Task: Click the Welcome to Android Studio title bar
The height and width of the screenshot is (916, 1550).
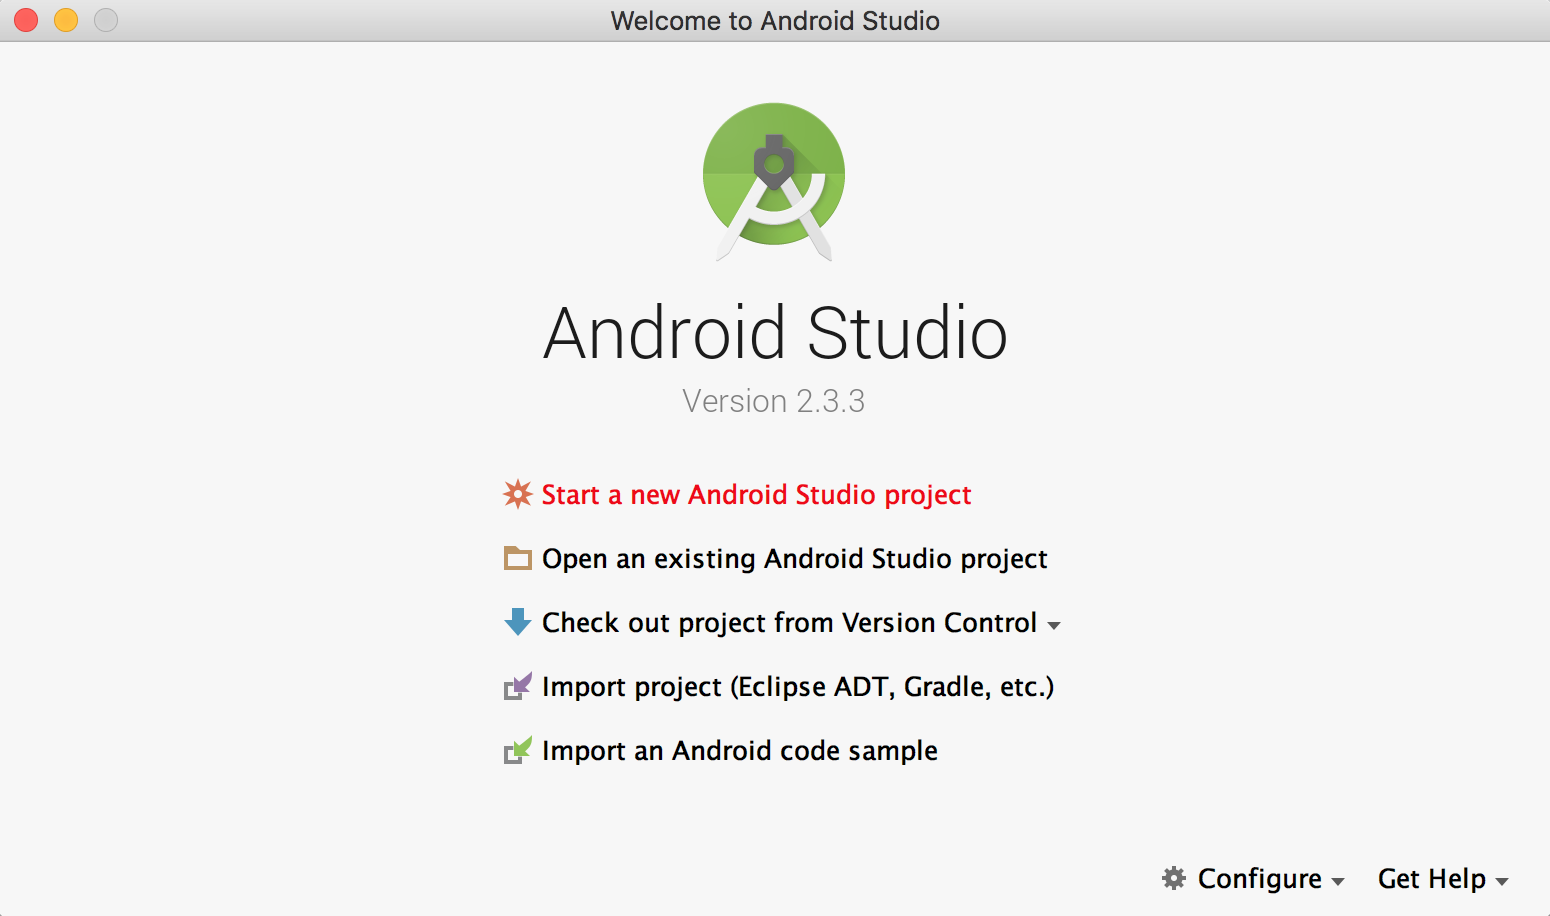Action: [775, 20]
